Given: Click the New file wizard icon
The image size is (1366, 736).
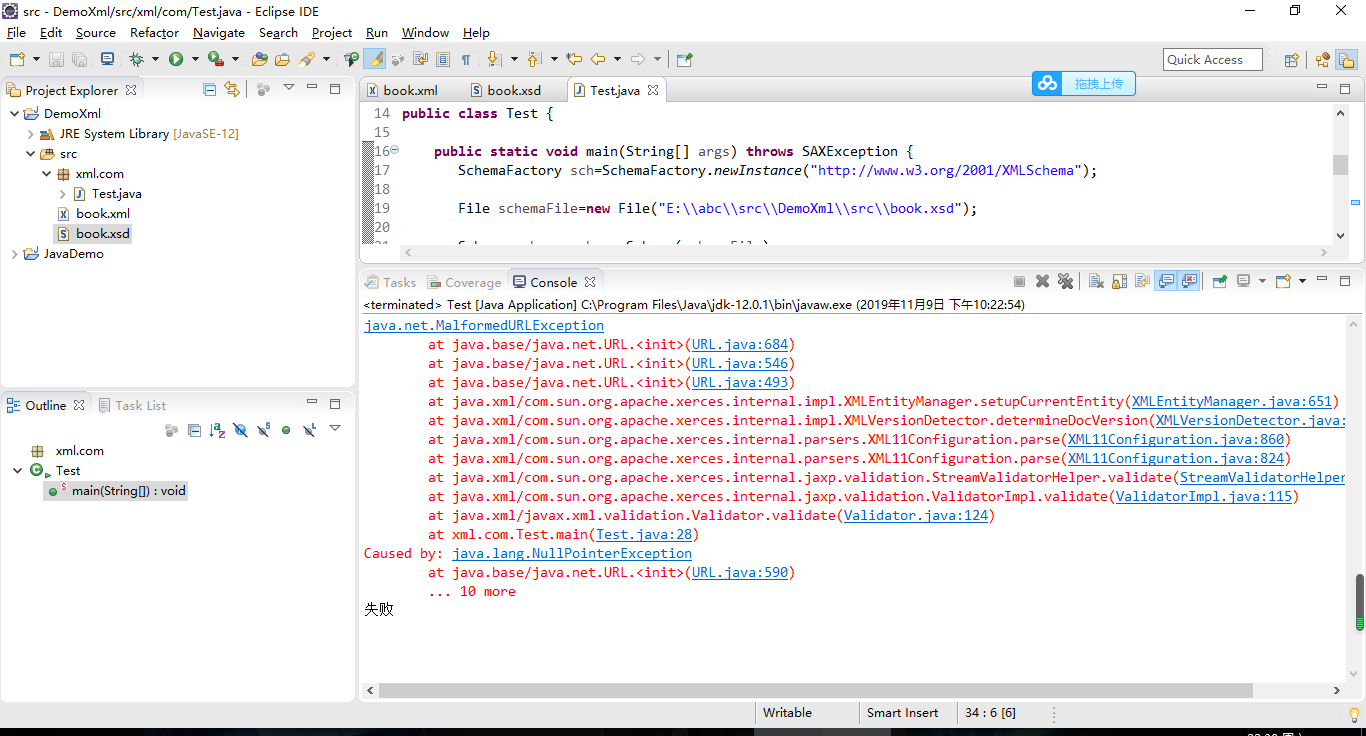Looking at the screenshot, I should [x=17, y=60].
